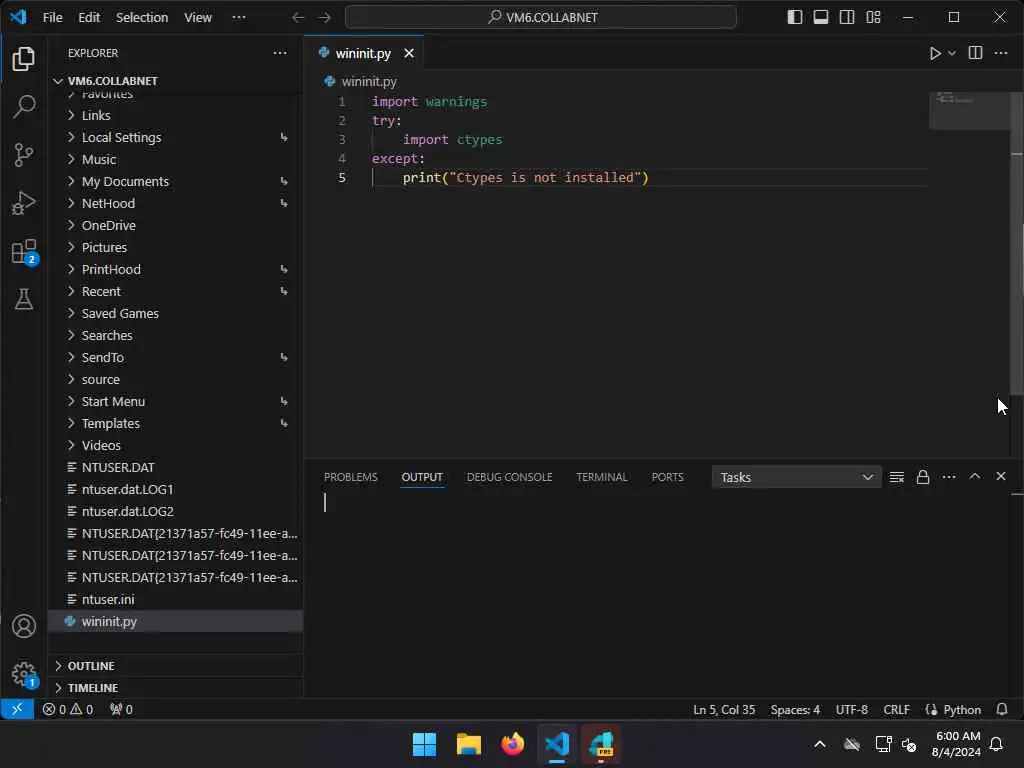Change file encoding UTF-8
The height and width of the screenshot is (768, 1024).
pos(852,710)
